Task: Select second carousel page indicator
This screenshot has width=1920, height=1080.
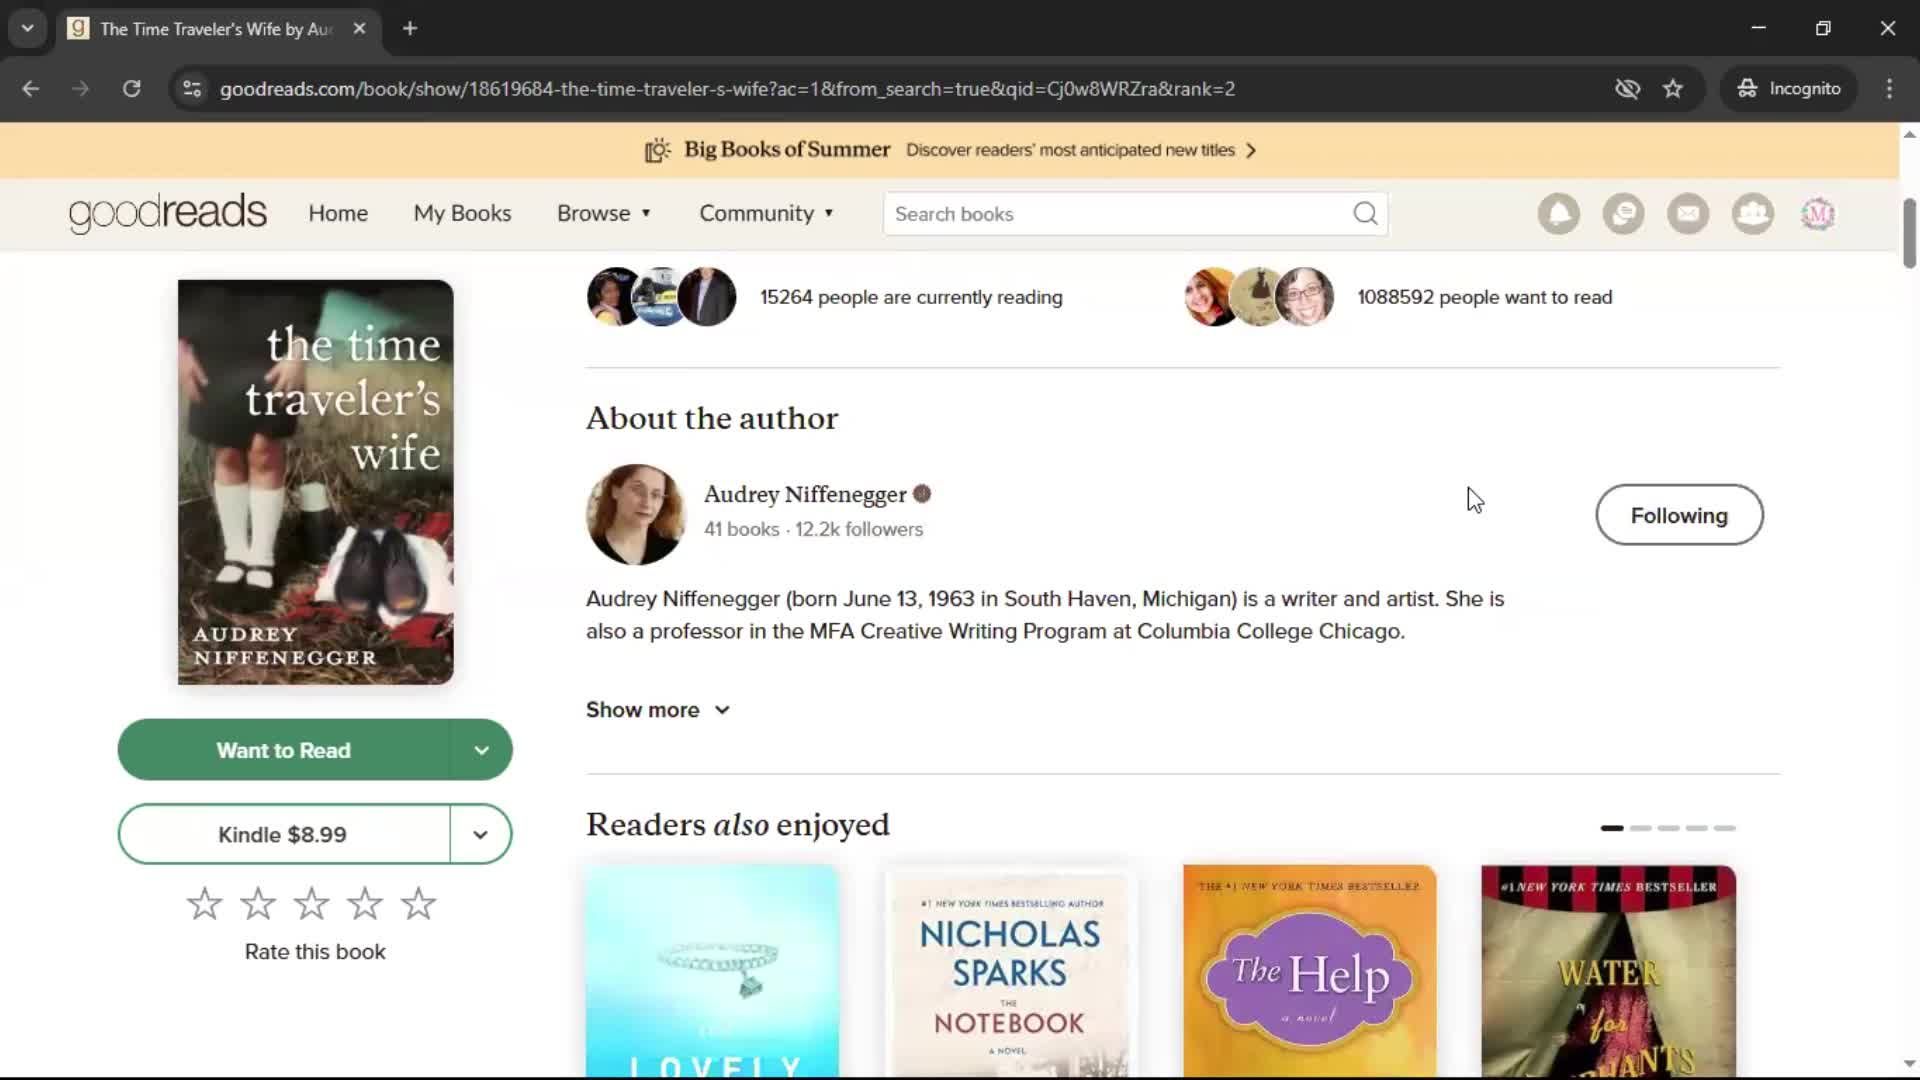Action: pos(1640,828)
